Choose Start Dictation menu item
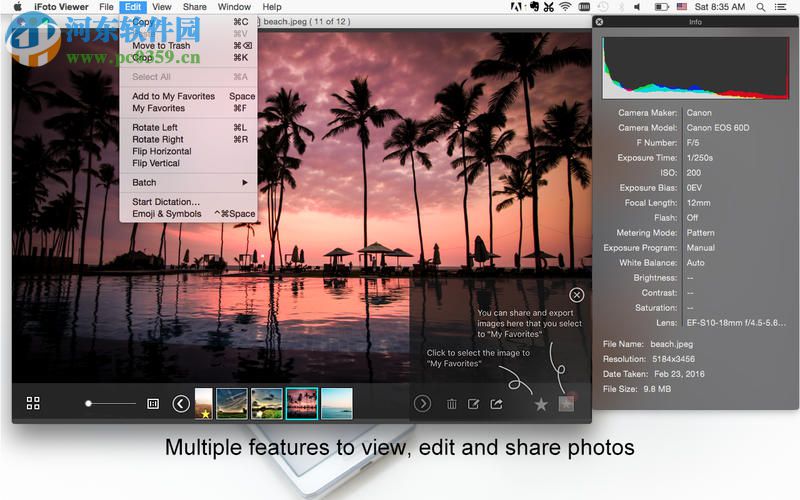The image size is (800, 500). click(188, 202)
